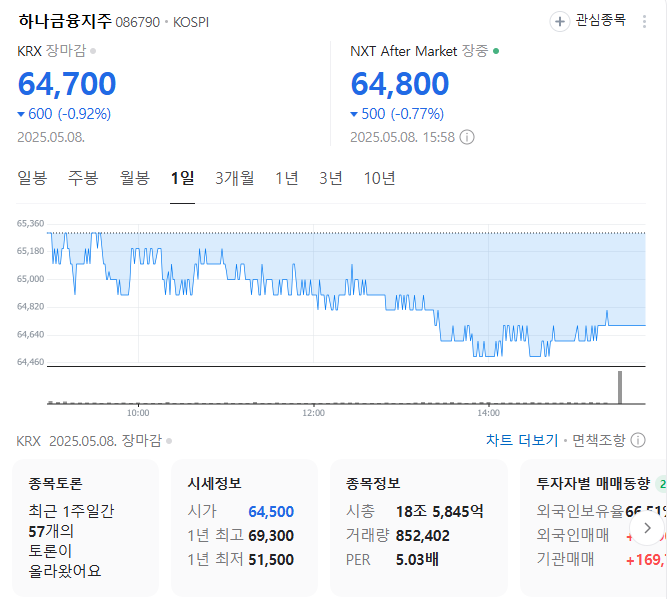This screenshot has height=599, width=669.
Task: Click 1년 최고 value 69,300
Action: point(271,535)
